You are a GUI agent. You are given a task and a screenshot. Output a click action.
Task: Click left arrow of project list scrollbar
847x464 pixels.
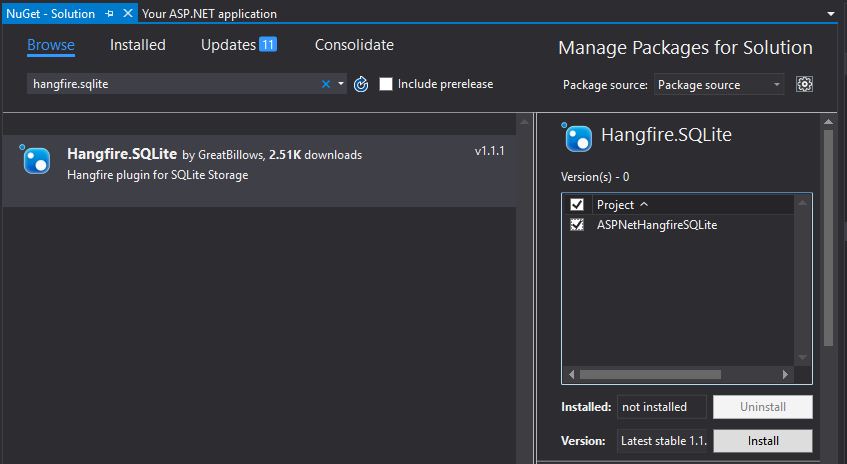(571, 375)
